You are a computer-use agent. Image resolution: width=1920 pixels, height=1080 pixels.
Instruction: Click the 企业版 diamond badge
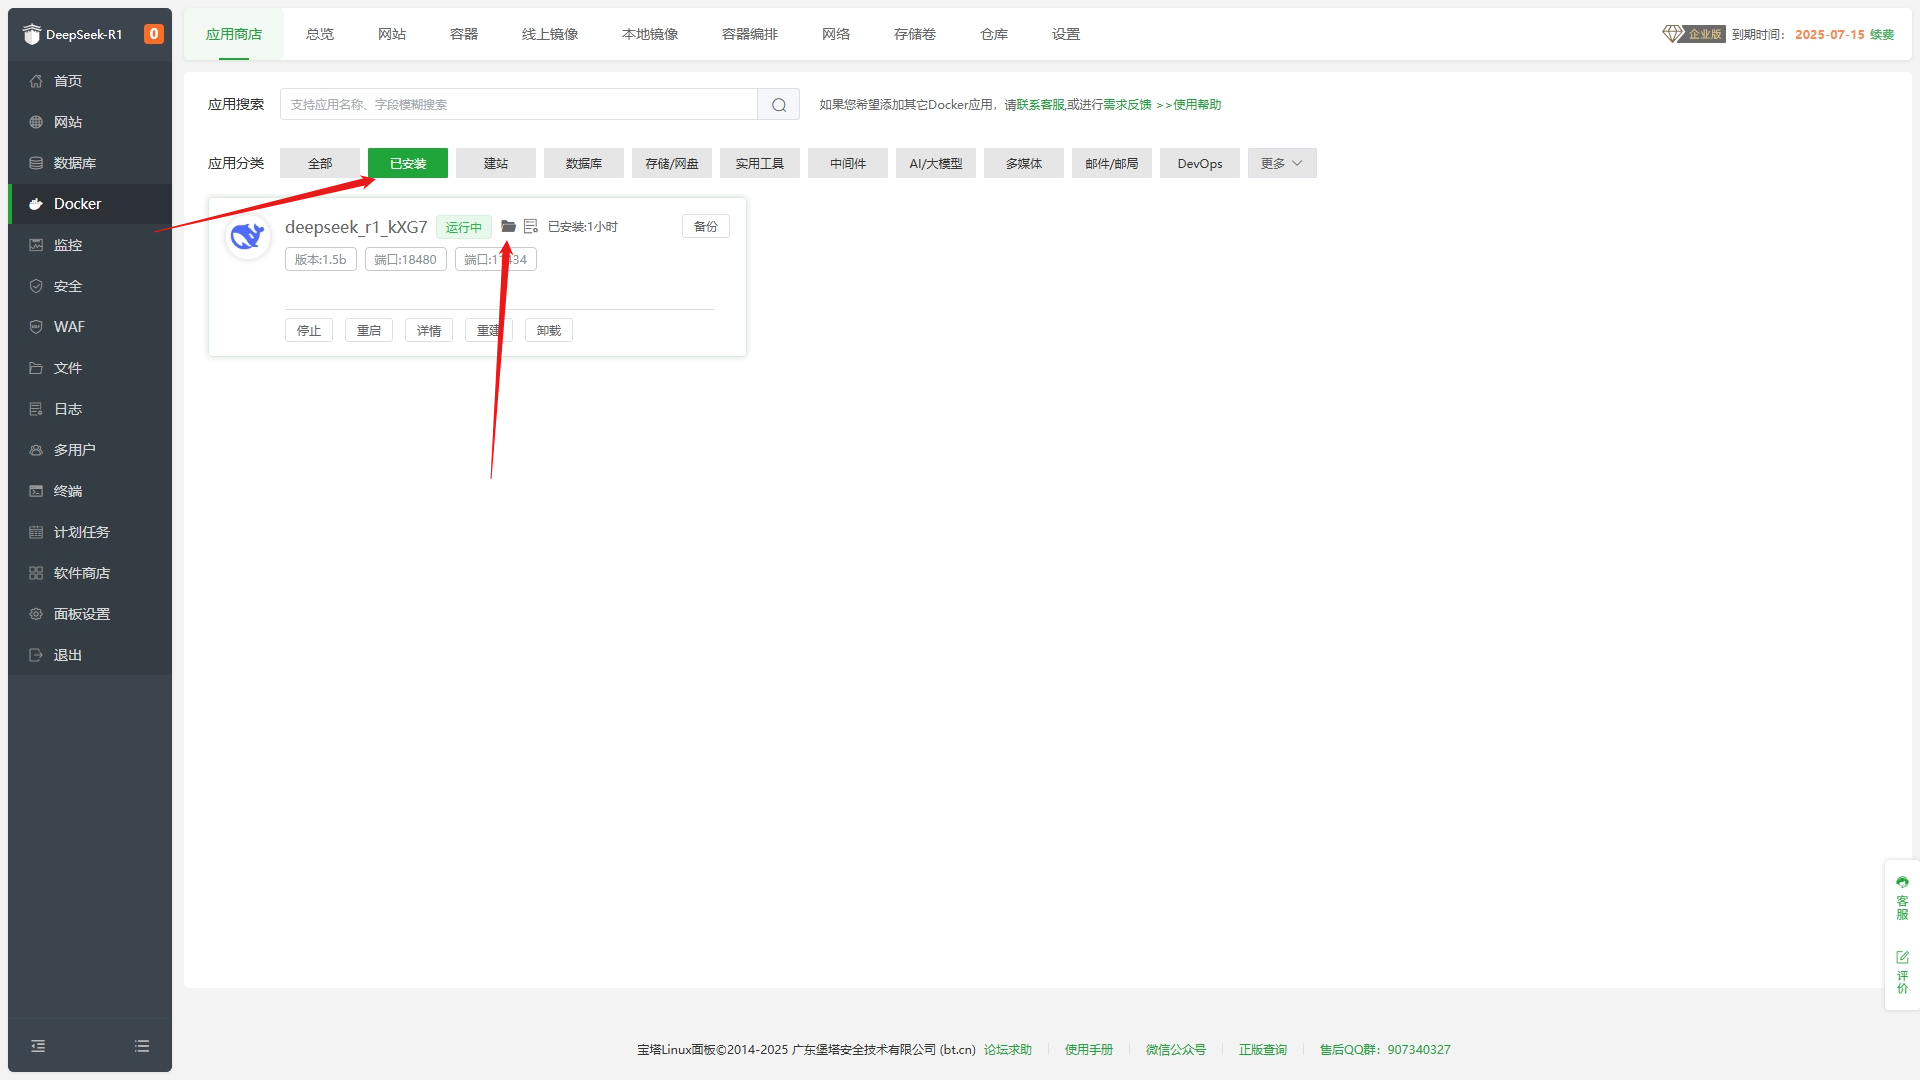pyautogui.click(x=1694, y=34)
